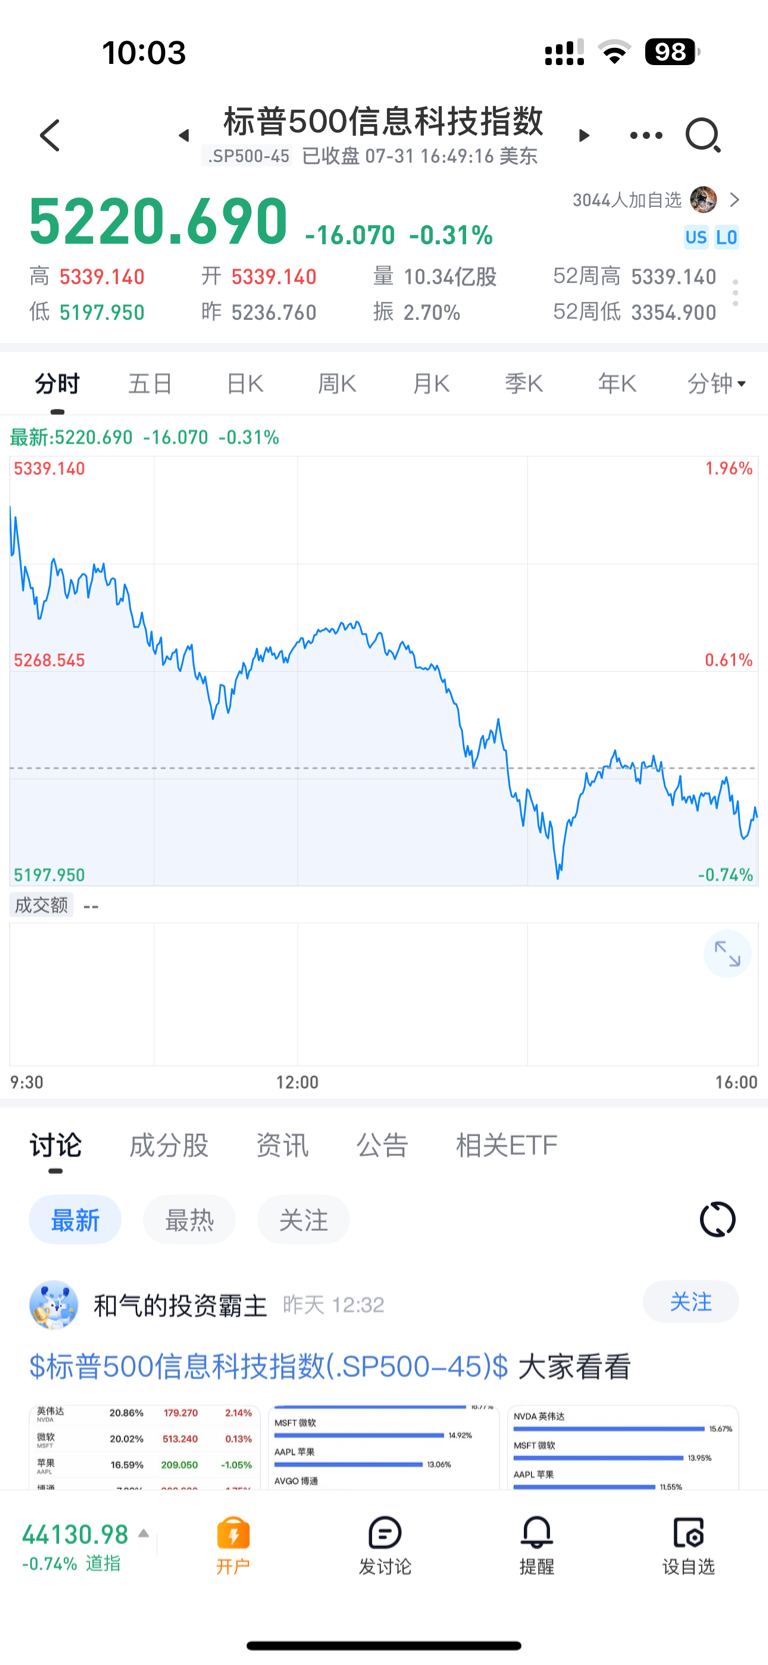Tap the 提醒 bell icon
The width and height of the screenshot is (768, 1665).
click(x=536, y=1545)
